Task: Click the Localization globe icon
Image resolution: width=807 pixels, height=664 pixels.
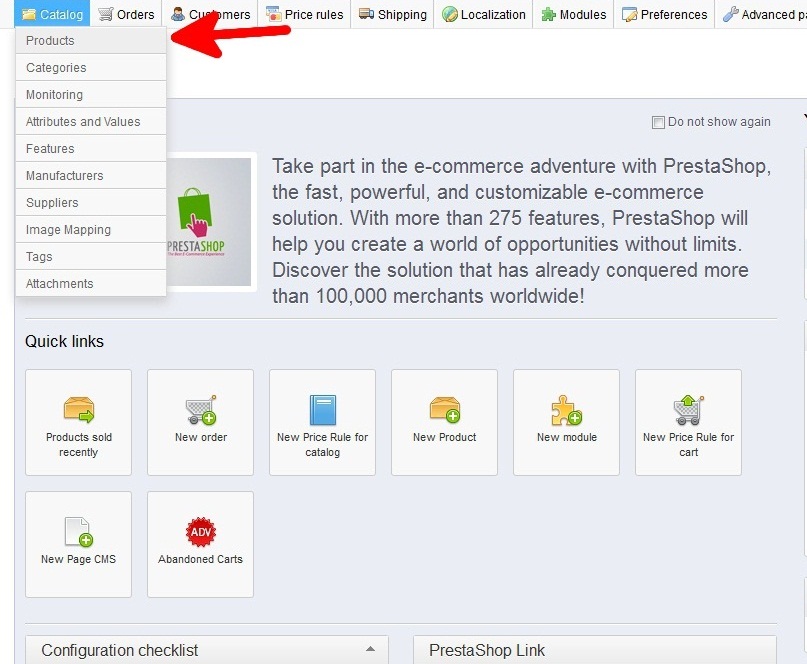Action: pyautogui.click(x=450, y=14)
